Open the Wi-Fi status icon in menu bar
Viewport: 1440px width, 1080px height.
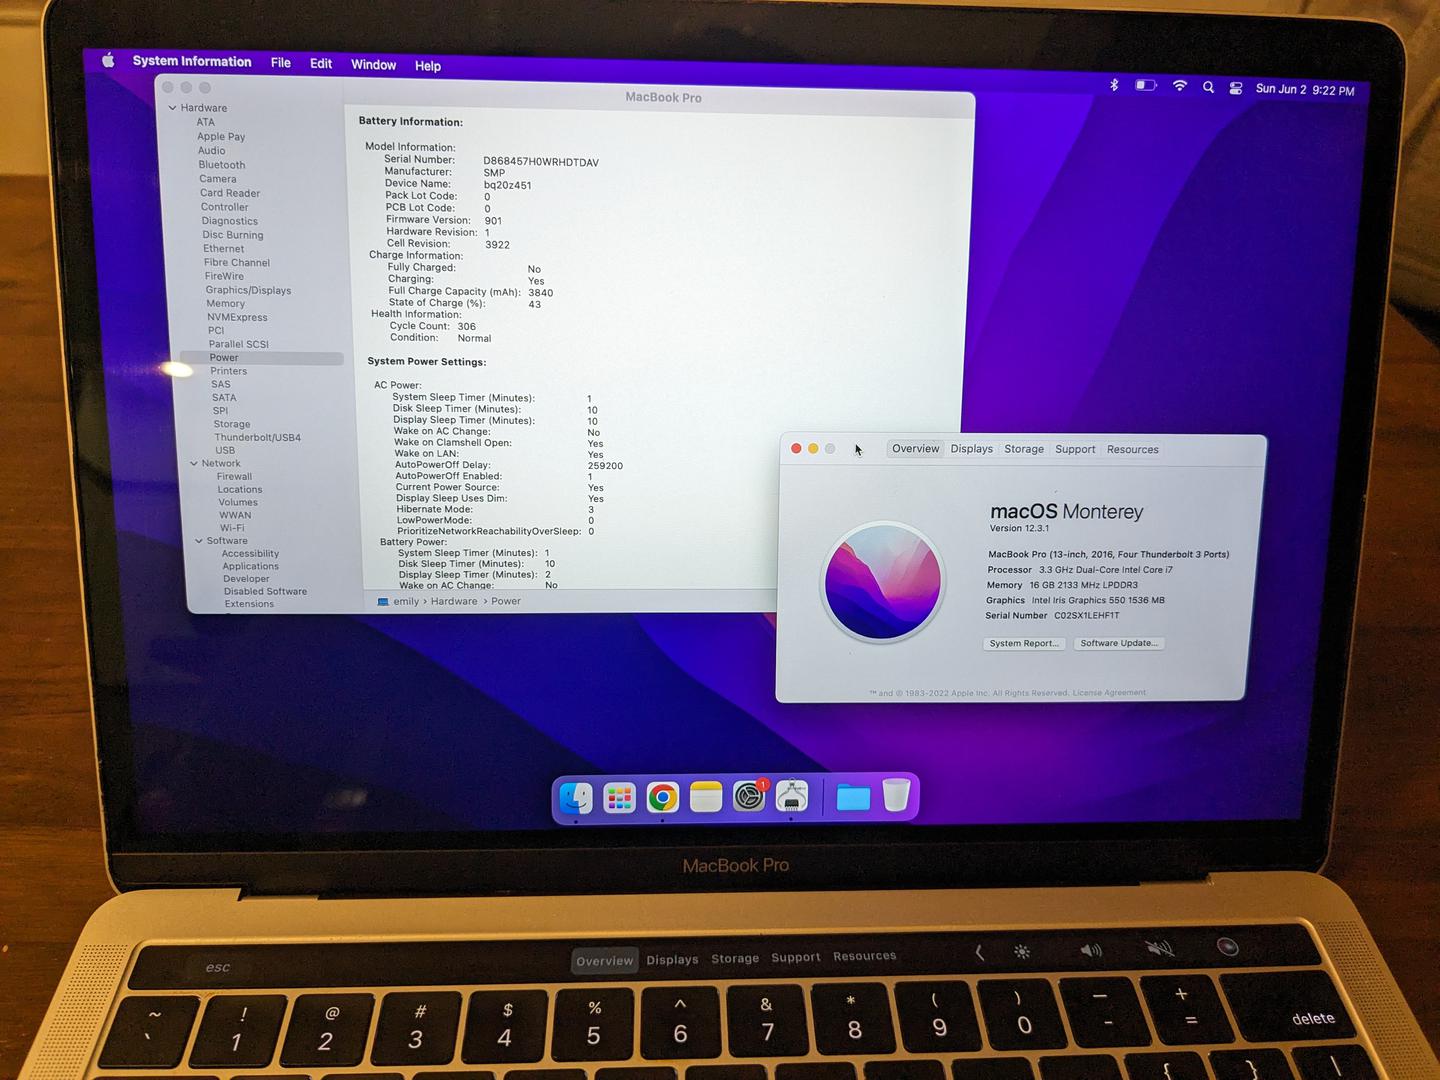click(1180, 86)
